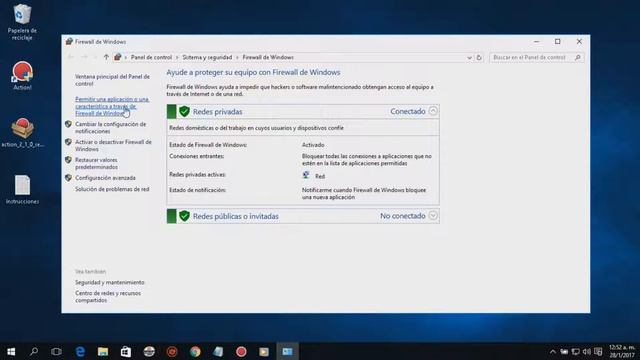This screenshot has height=360, width=640.
Task: Click the search magnifier in Control Panel search
Action: tap(578, 58)
